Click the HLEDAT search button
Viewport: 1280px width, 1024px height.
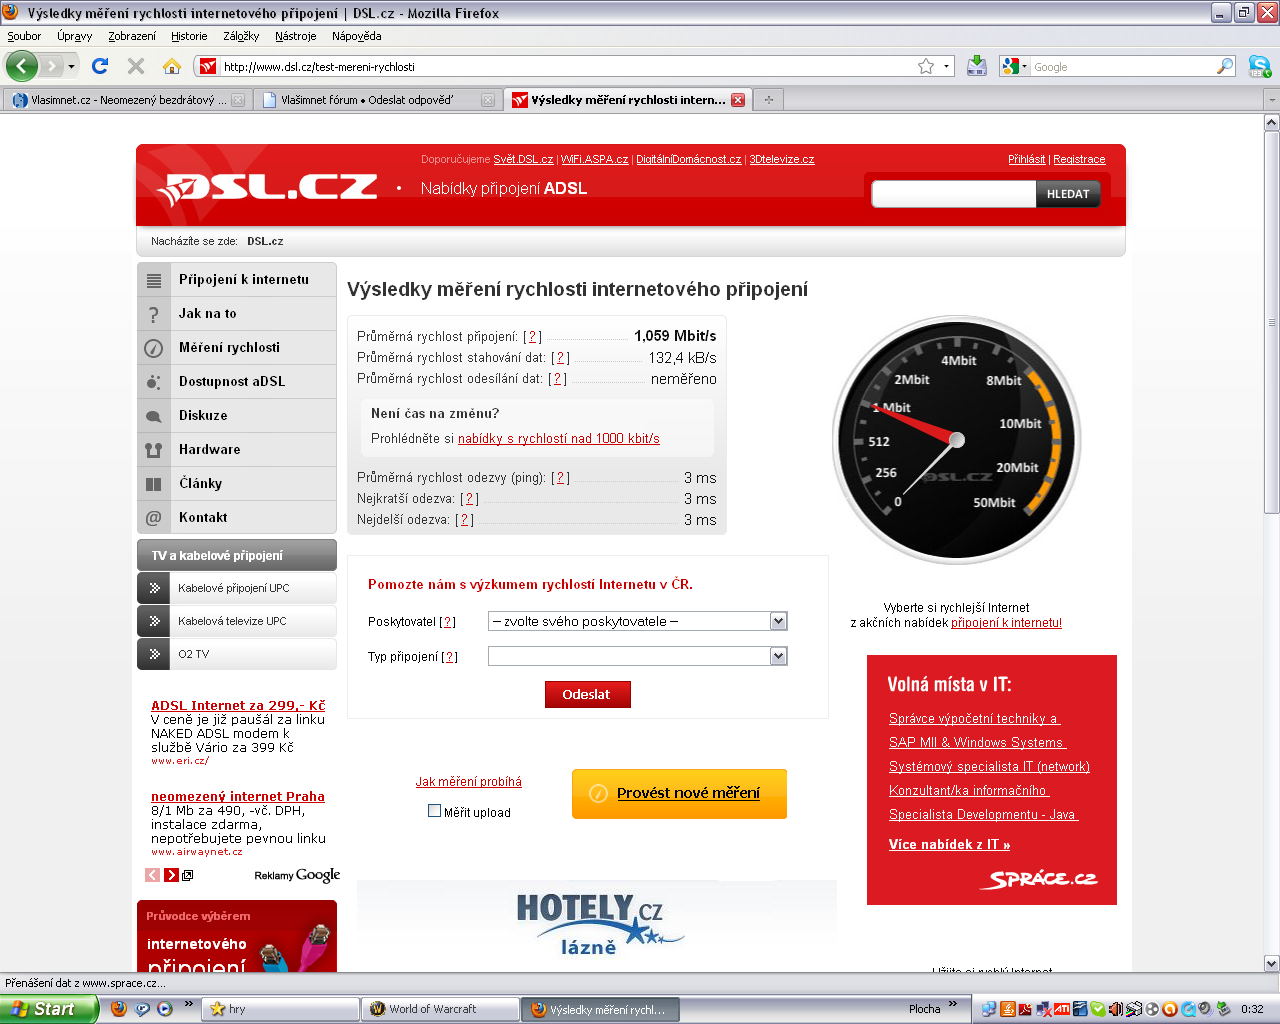coord(1068,194)
